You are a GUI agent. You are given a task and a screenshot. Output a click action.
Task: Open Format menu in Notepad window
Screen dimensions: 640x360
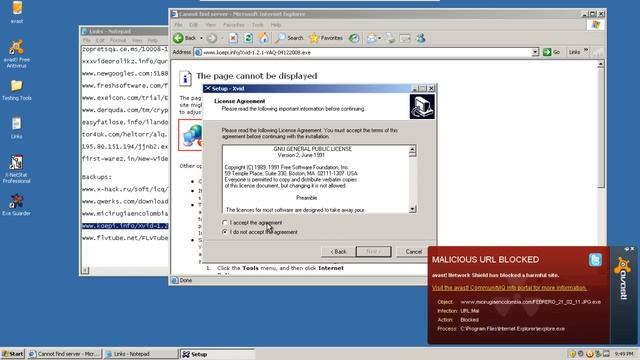point(118,40)
